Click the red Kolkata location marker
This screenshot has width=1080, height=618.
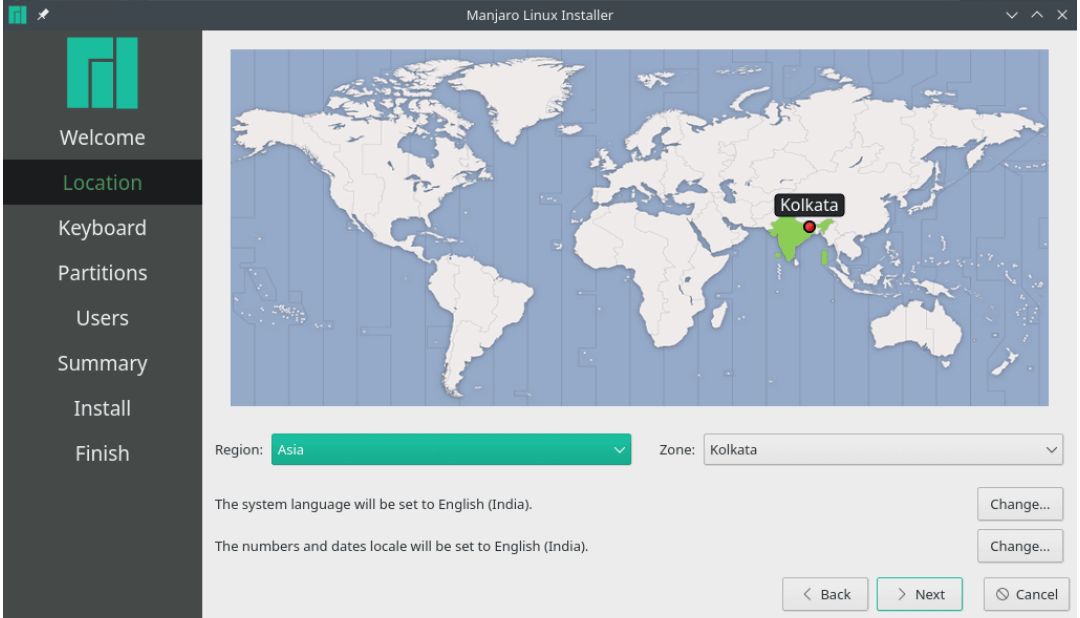809,227
